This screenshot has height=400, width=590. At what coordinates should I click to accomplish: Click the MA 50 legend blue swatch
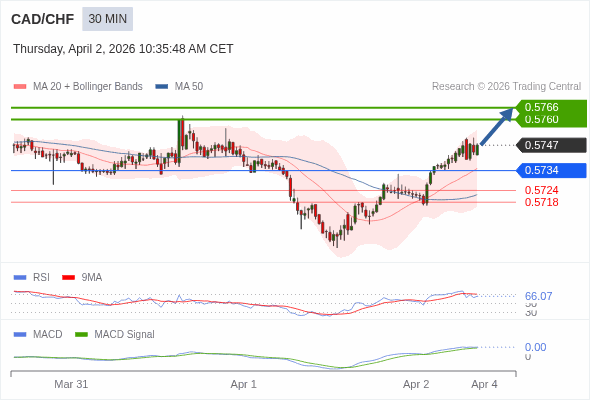pos(162,87)
